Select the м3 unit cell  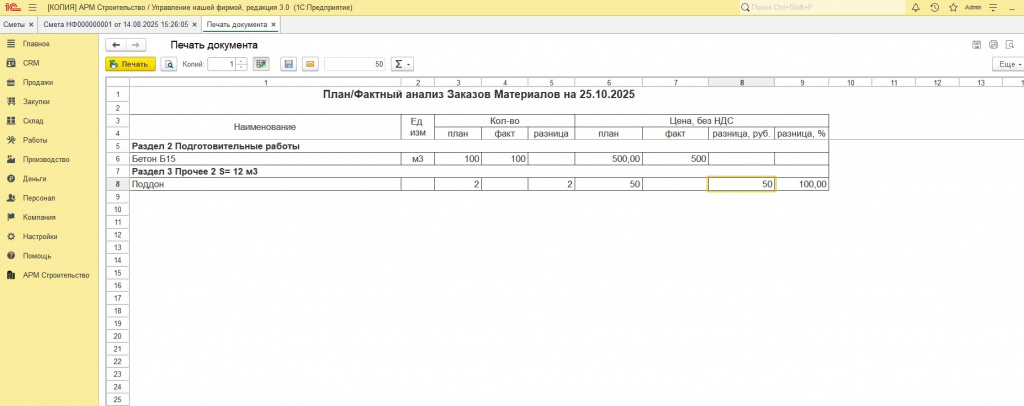point(418,159)
